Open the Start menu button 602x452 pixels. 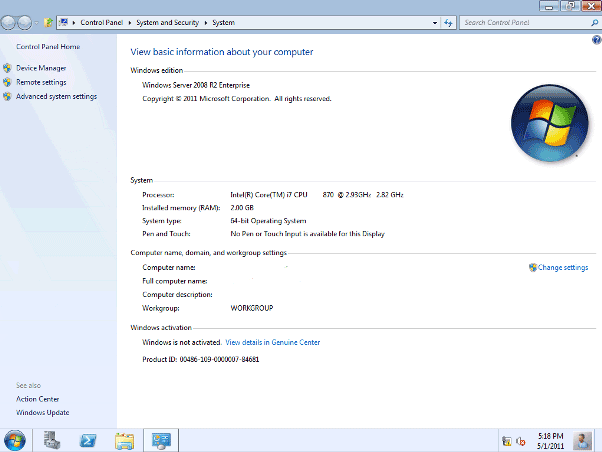tap(15, 440)
